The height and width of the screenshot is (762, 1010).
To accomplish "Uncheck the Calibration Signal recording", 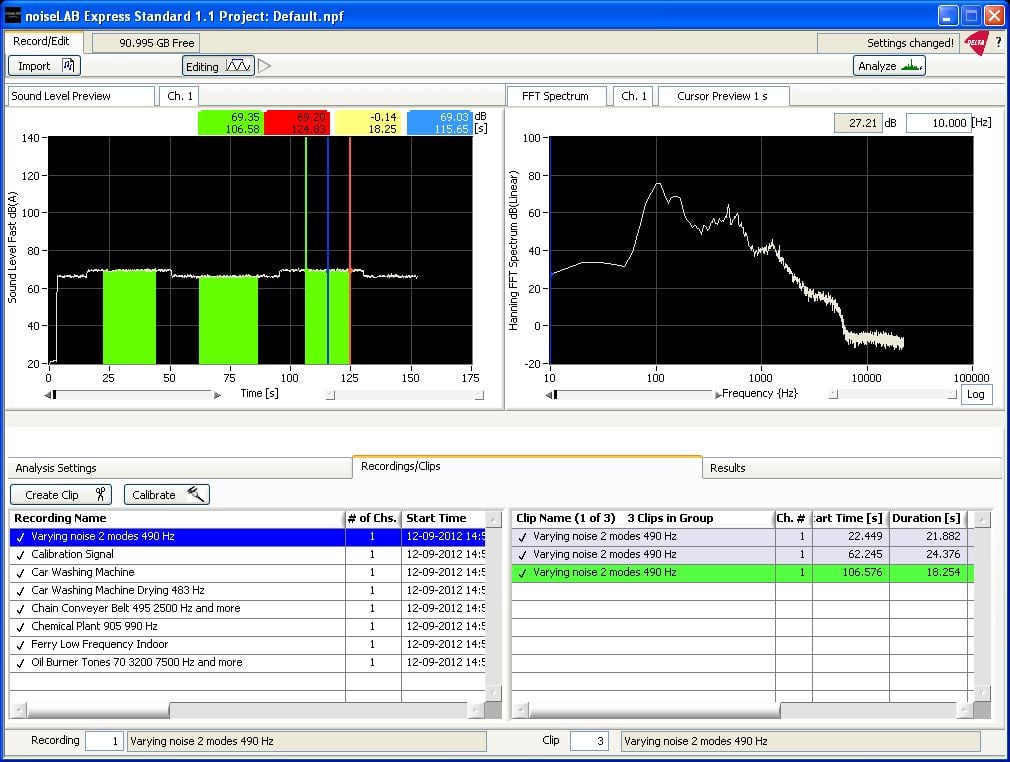I will click(x=20, y=555).
